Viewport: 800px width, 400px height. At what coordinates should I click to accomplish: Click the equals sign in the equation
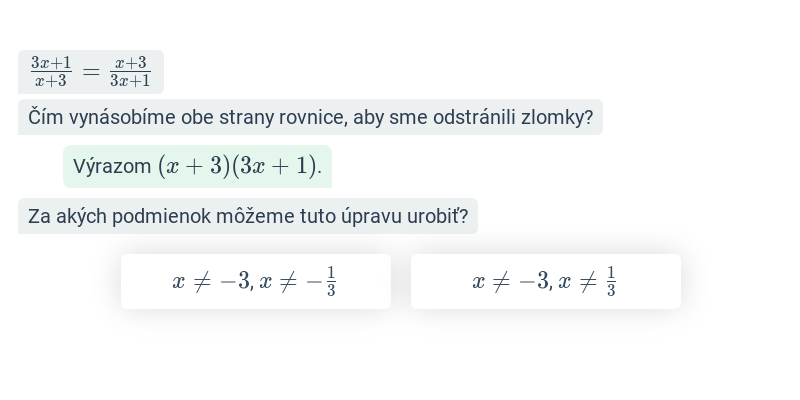point(91,72)
